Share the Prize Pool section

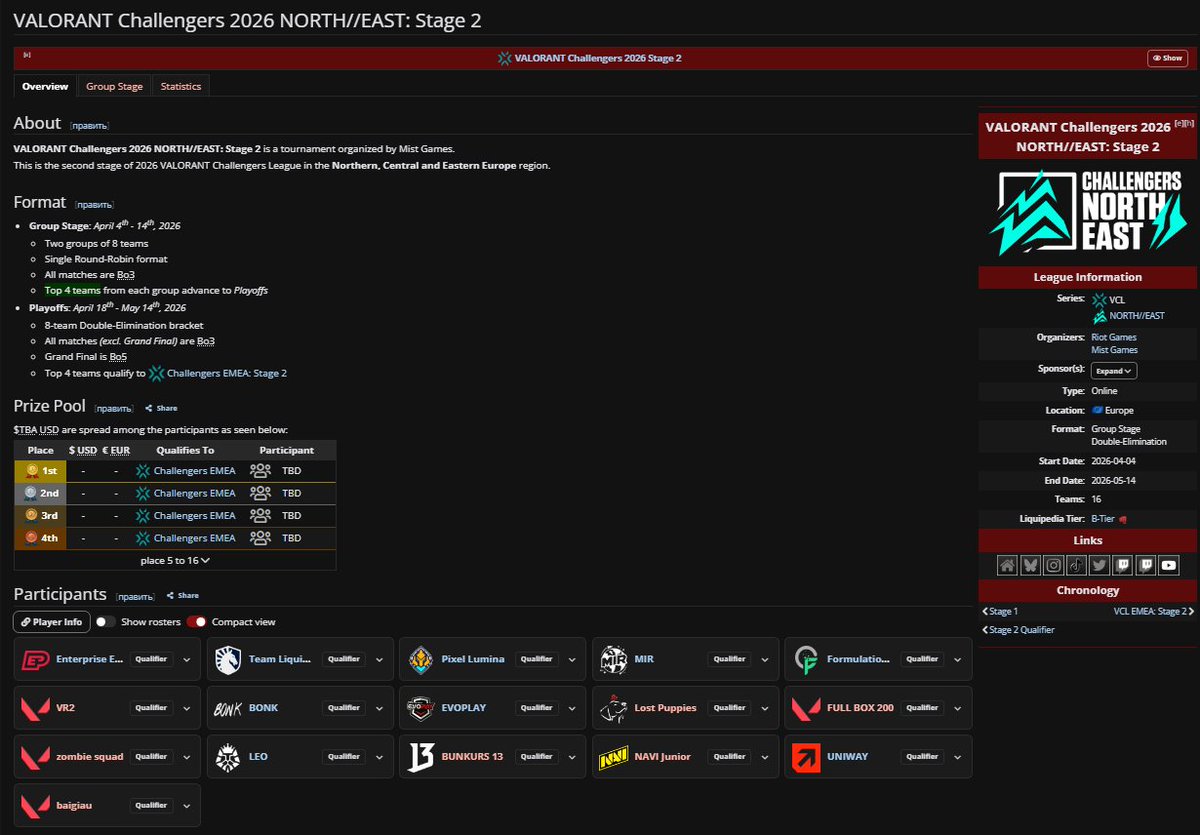click(x=161, y=408)
